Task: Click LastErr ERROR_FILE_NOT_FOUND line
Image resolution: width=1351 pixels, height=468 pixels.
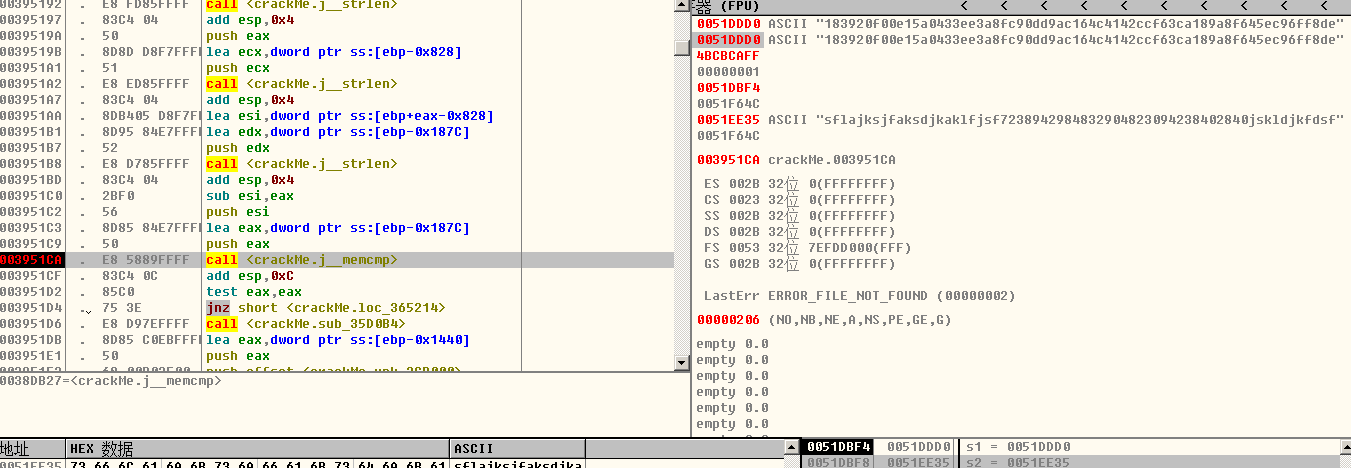Action: coord(860,296)
